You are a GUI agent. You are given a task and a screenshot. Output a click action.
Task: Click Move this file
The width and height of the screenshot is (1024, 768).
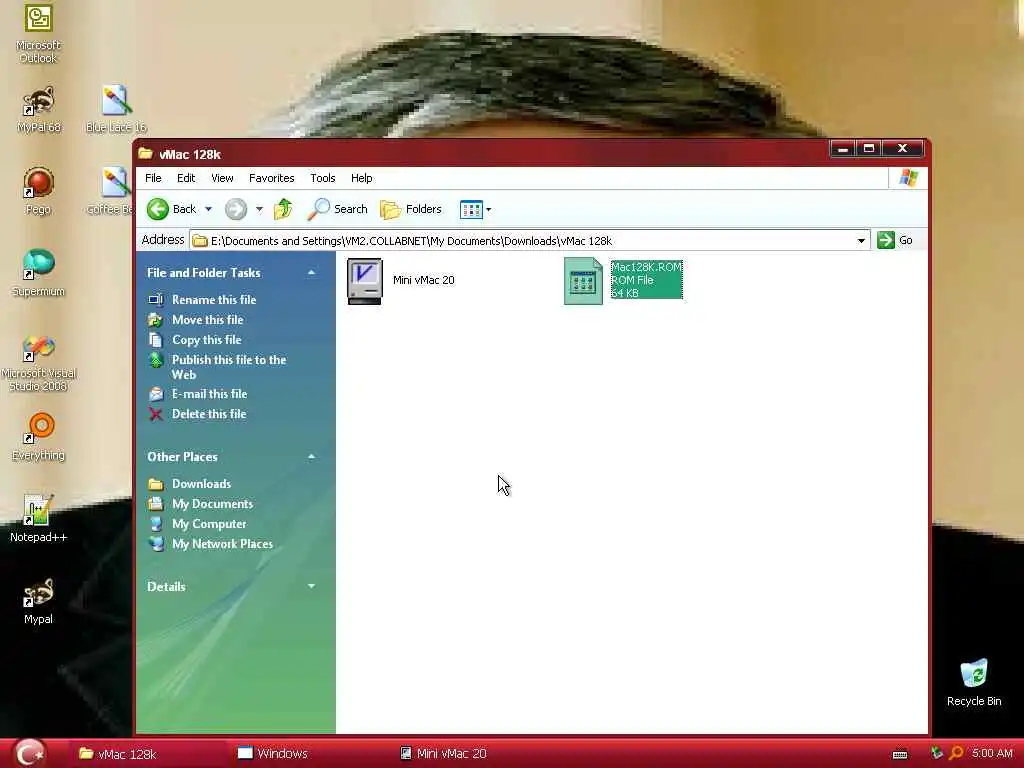pyautogui.click(x=196, y=319)
